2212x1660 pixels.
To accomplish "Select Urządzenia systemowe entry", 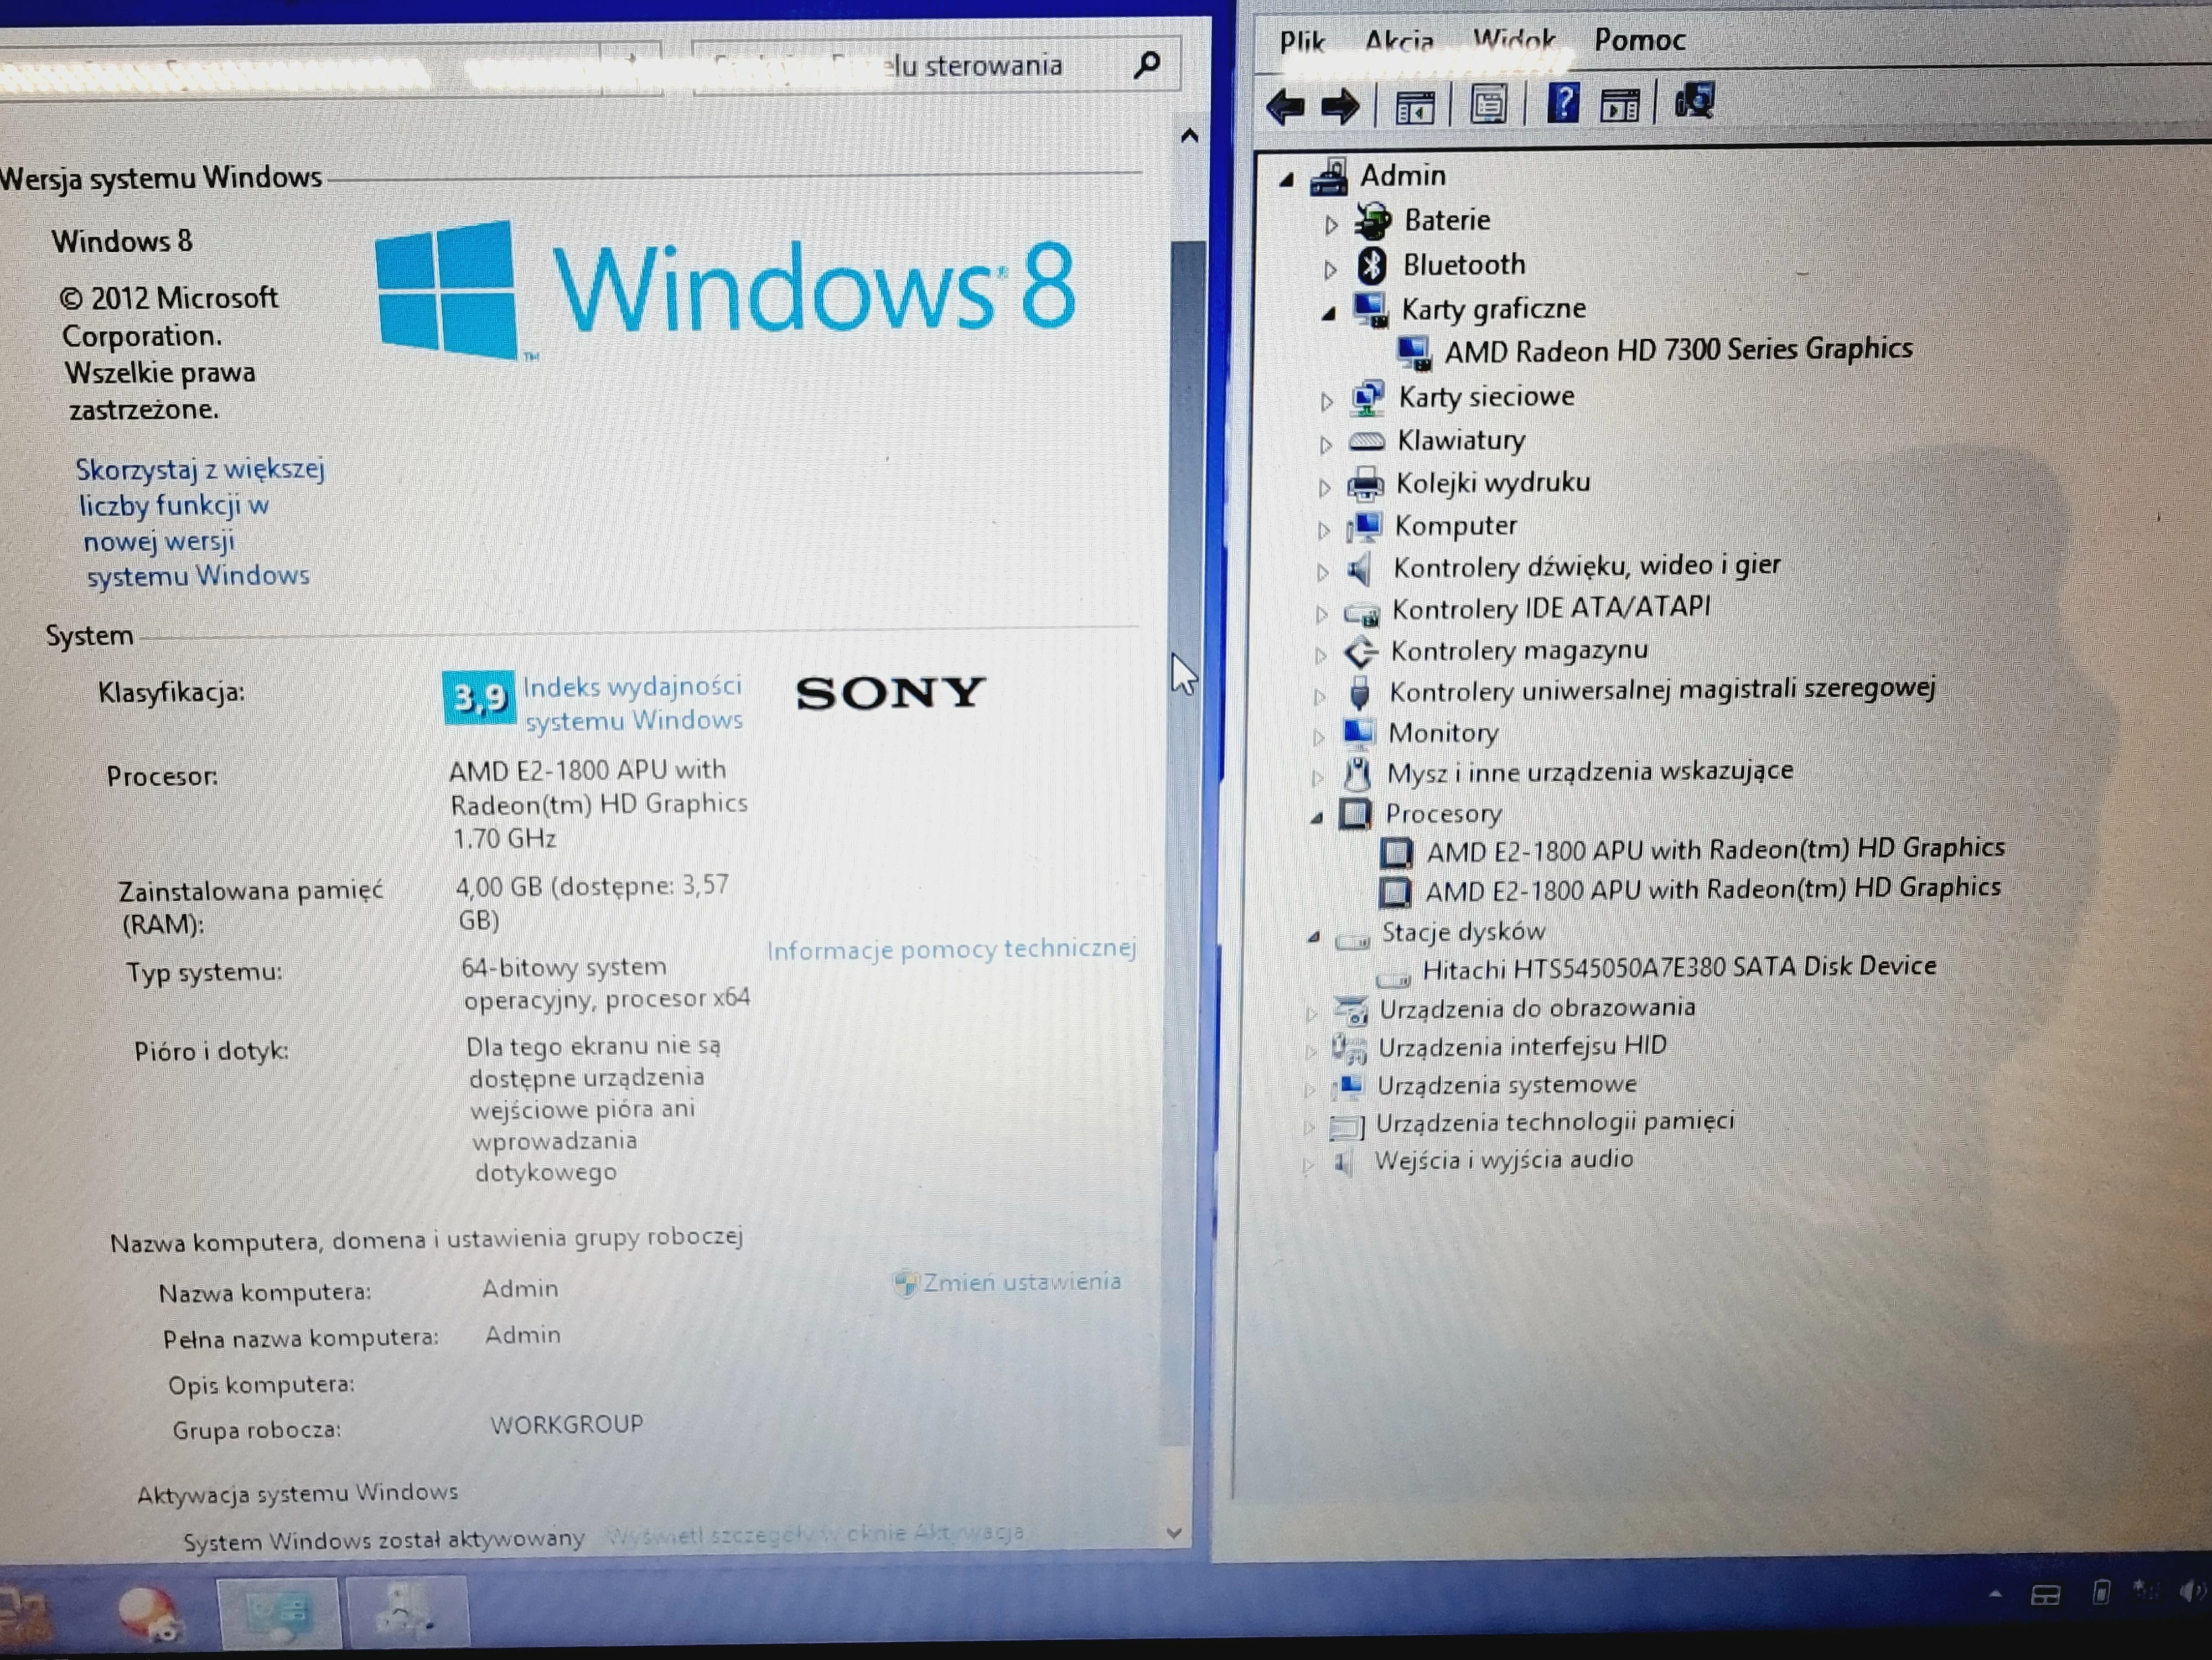I will click(x=1507, y=1085).
